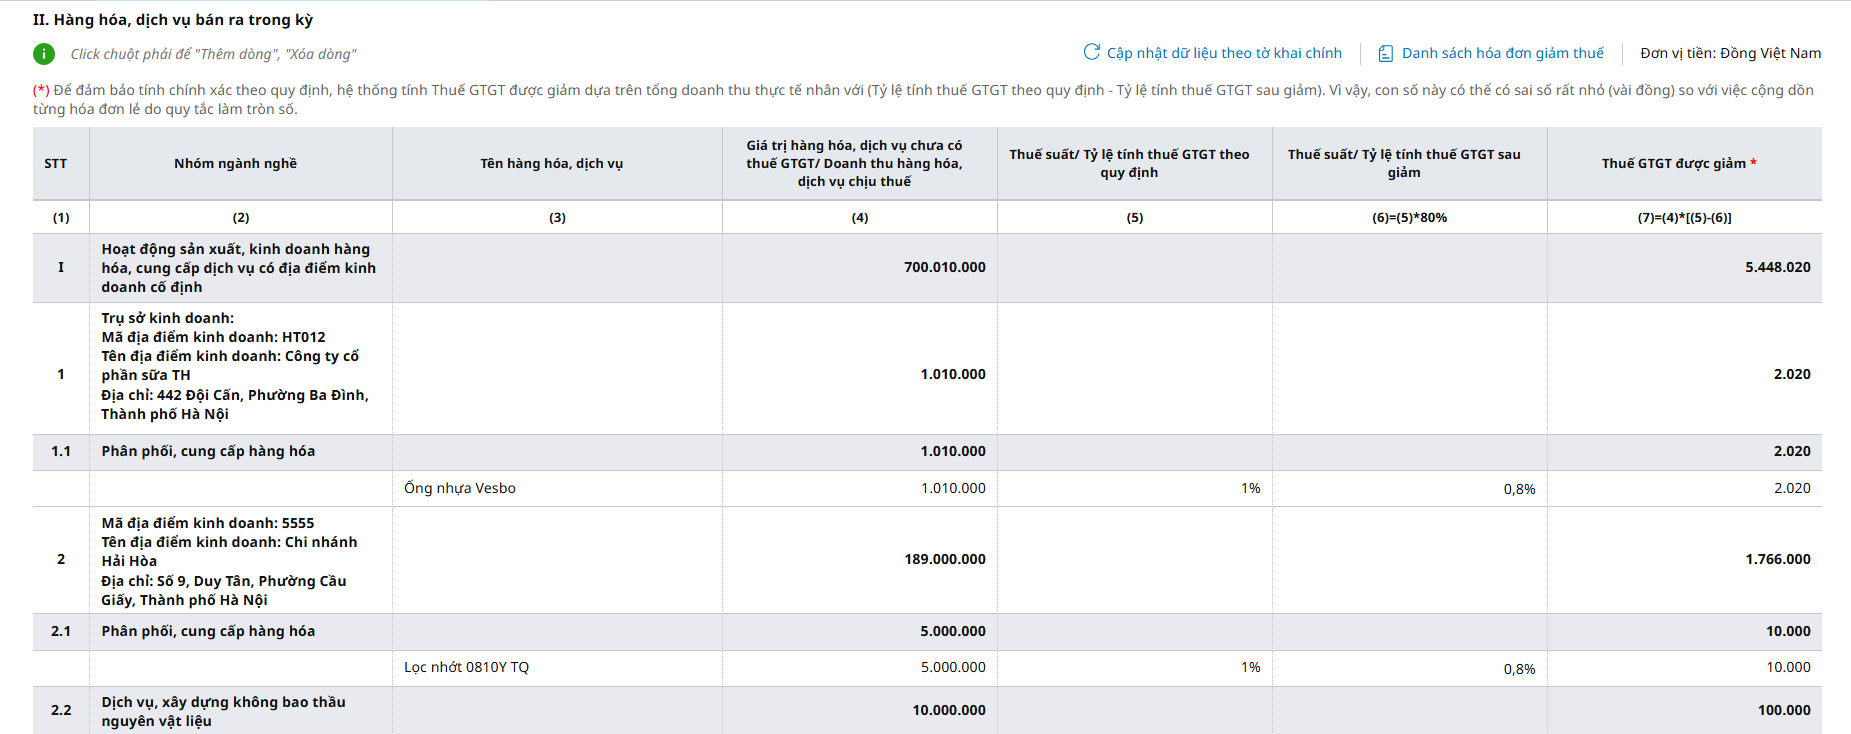This screenshot has width=1851, height=734.
Task: Click row 1.1 Phân phối, cung cấp hàng hóa
Action: tap(927, 452)
